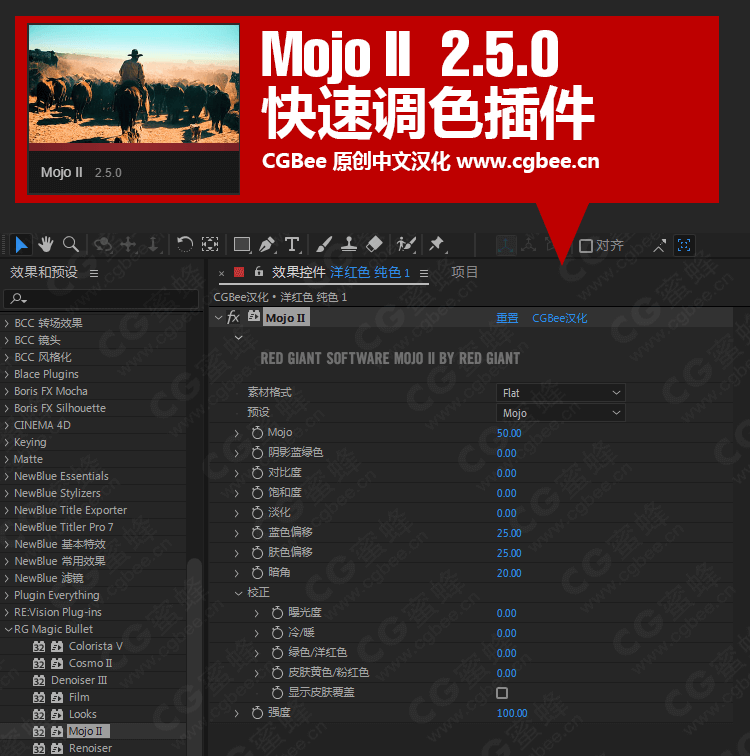750x756 pixels.
Task: Select the Clone Stamp tool
Action: (x=348, y=245)
